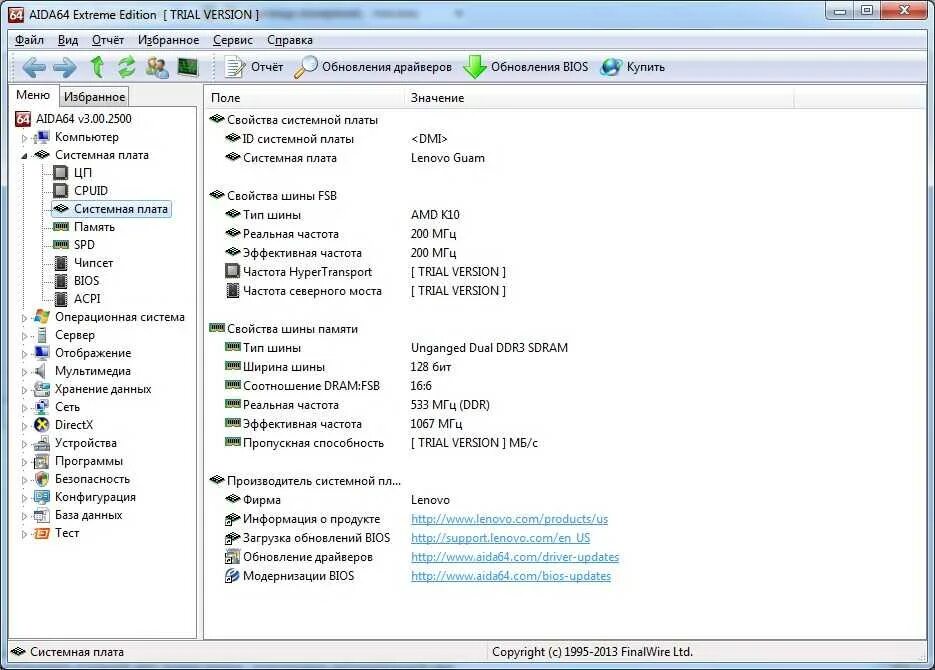The height and width of the screenshot is (670, 935).
Task: Click the Устройства devices icon
Action: tap(42, 443)
